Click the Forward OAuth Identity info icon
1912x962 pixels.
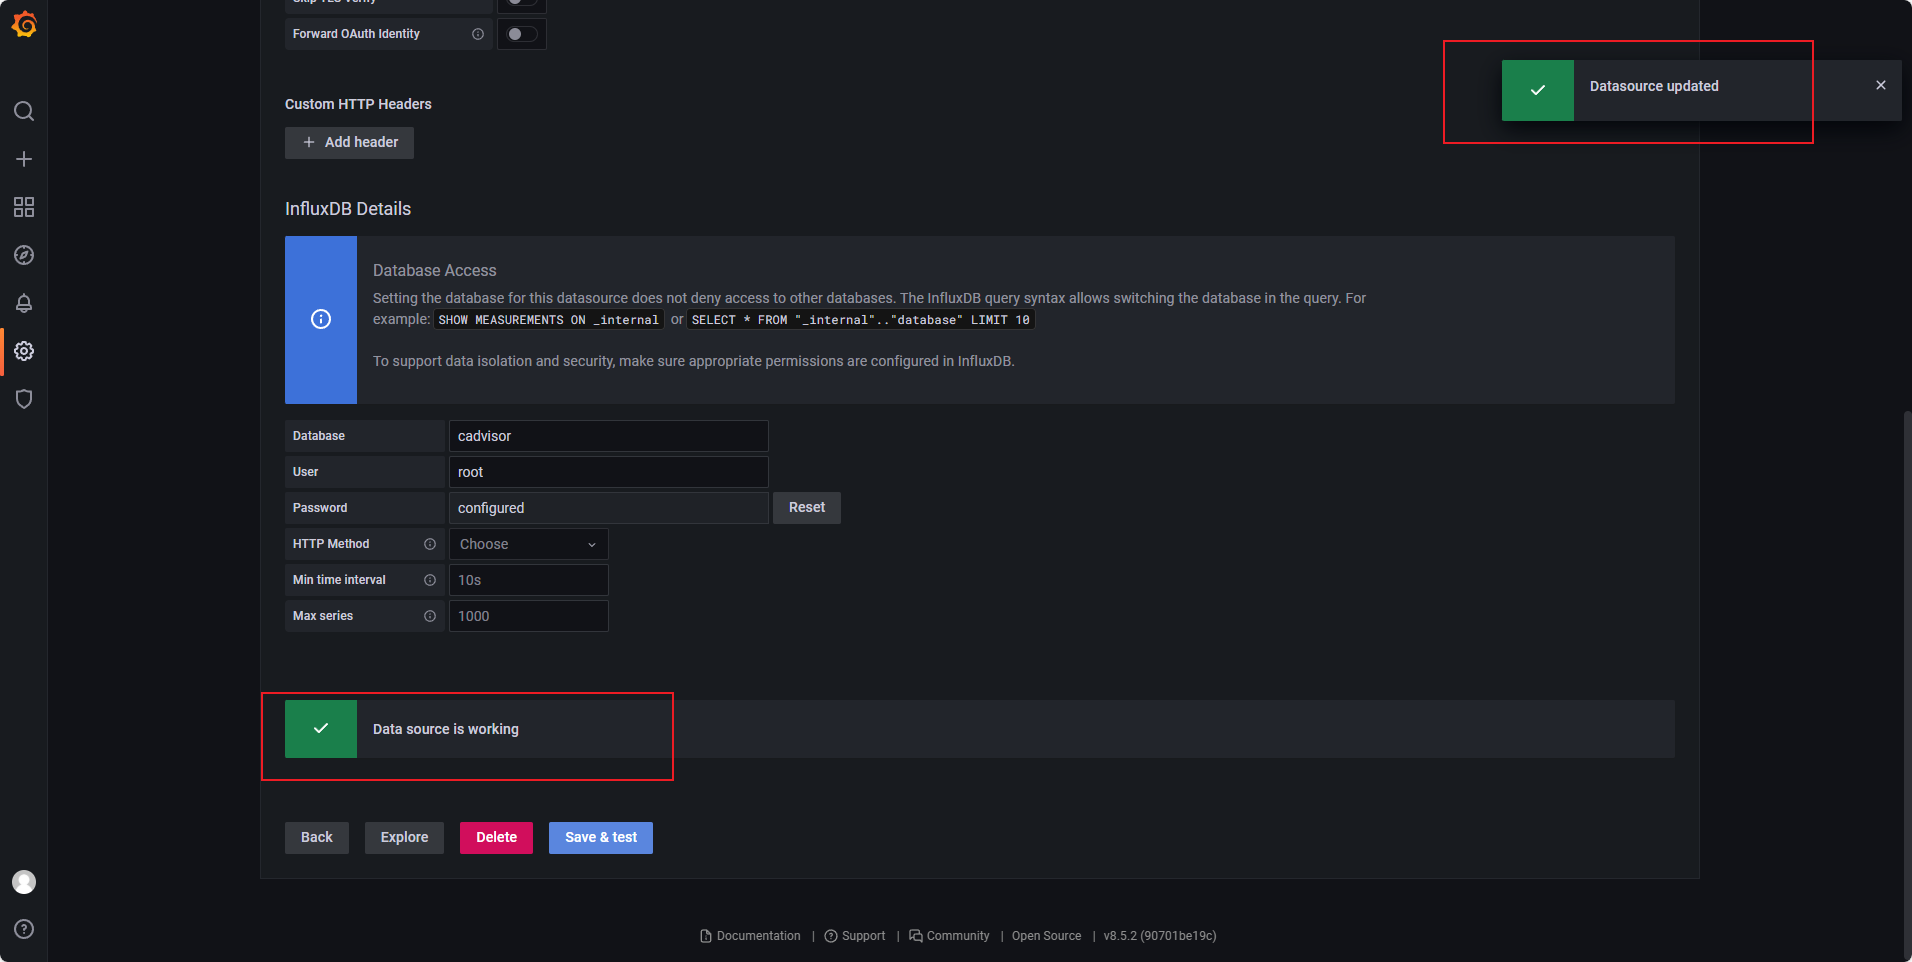(478, 34)
